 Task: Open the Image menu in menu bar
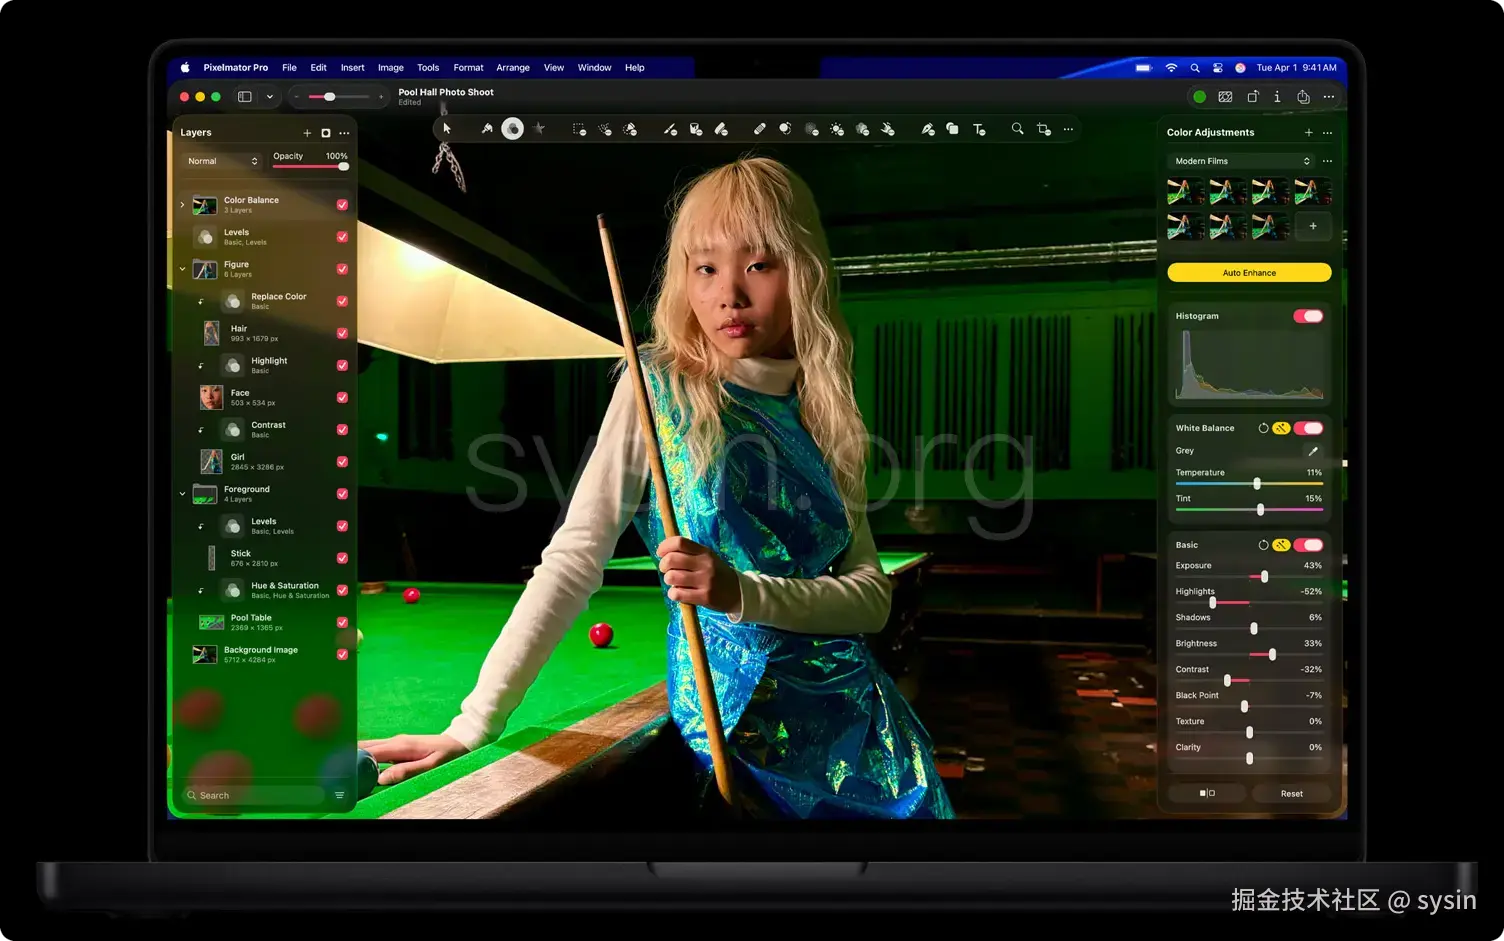click(390, 67)
